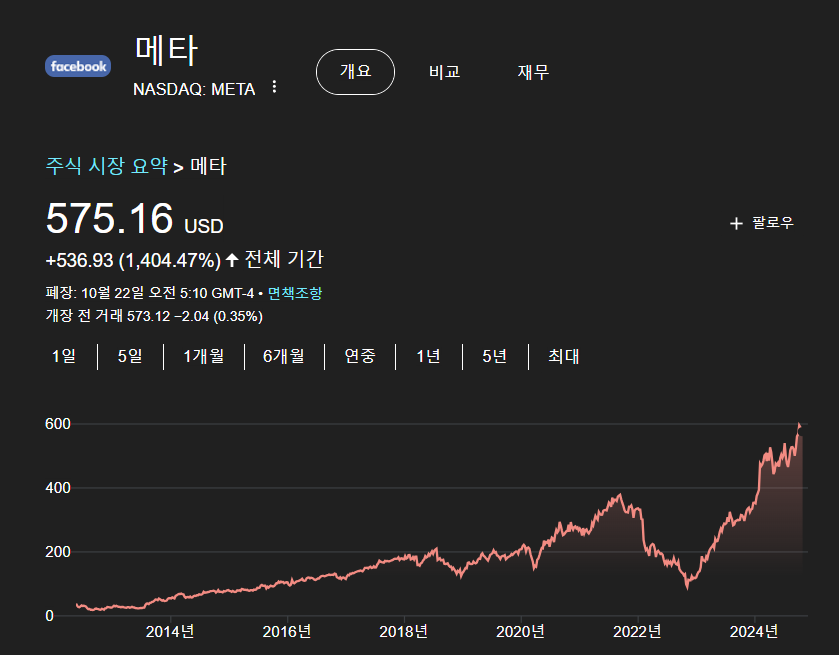839x655 pixels.
Task: Open the 면책조항 disclaimer link
Action: point(295,293)
